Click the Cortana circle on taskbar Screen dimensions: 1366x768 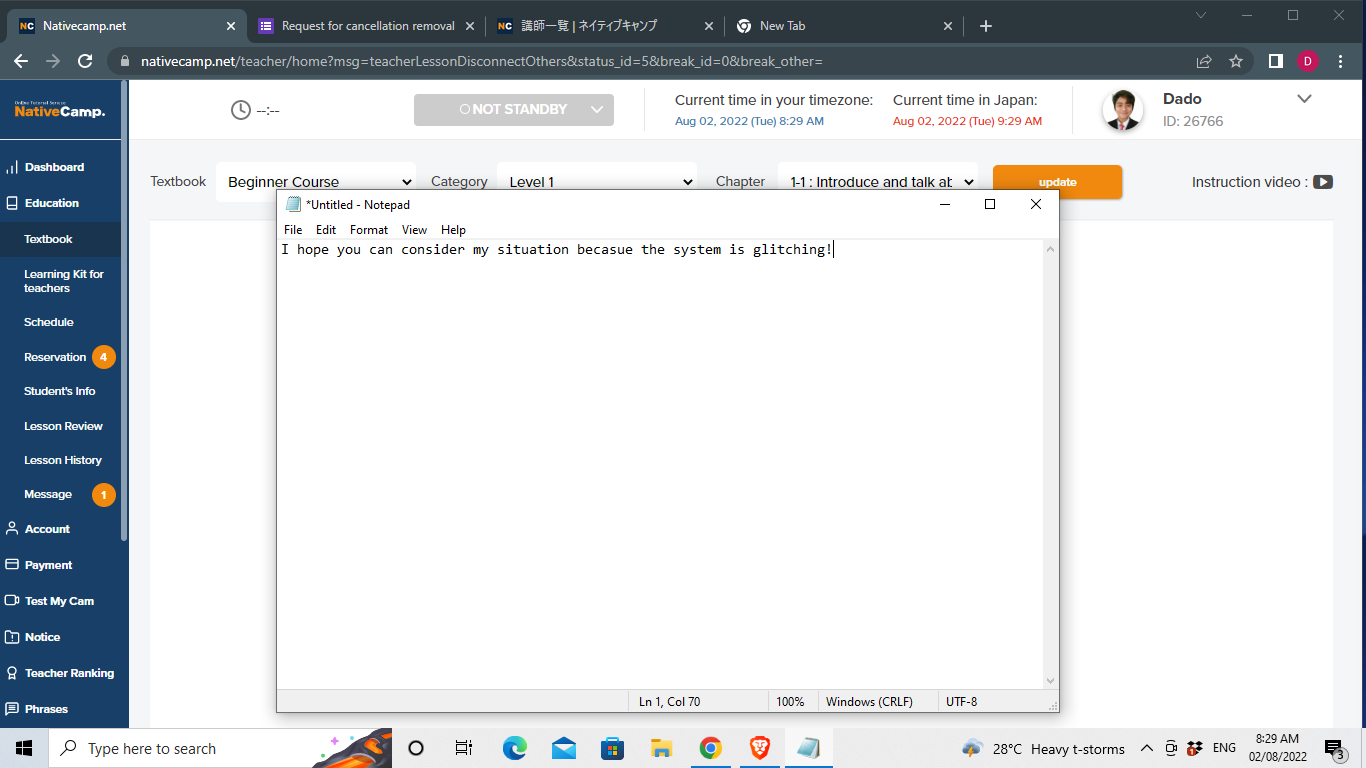(416, 748)
